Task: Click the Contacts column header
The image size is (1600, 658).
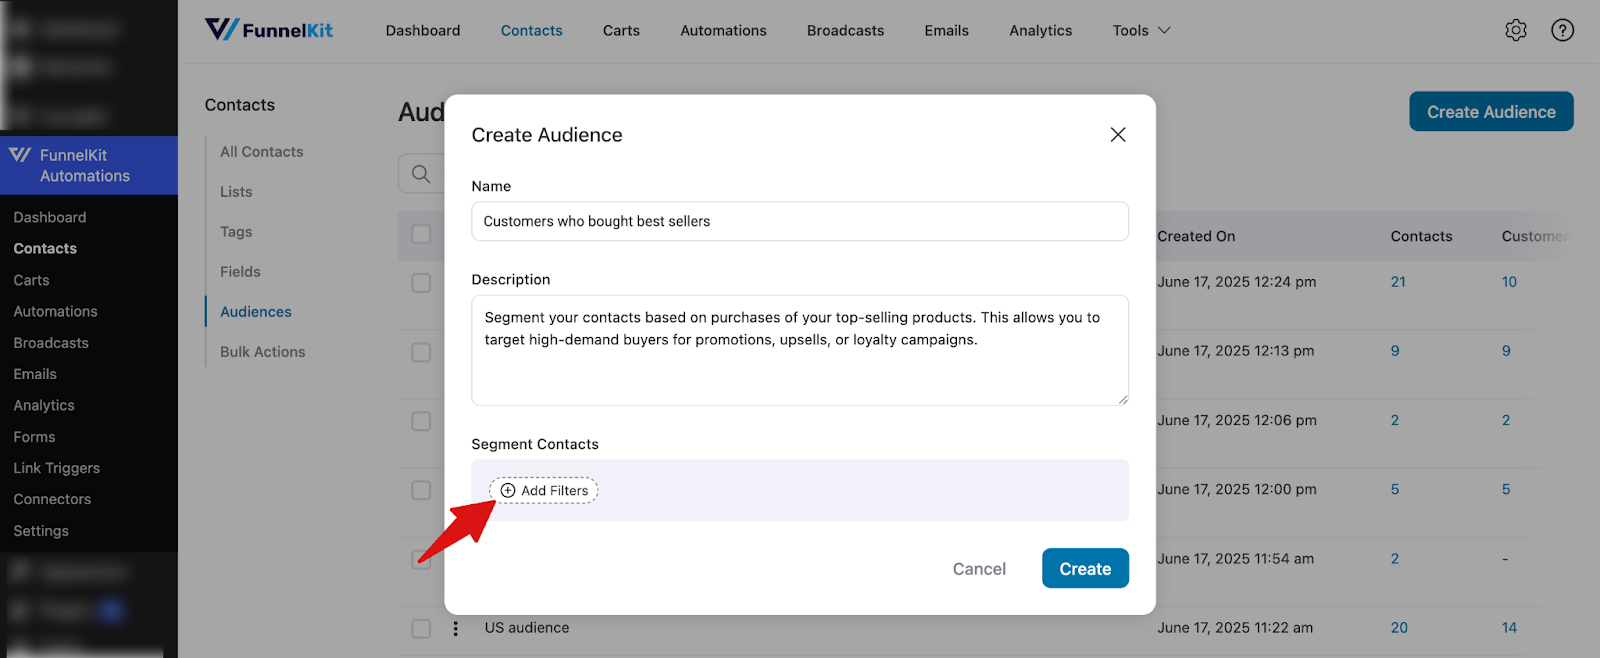Action: (1421, 236)
